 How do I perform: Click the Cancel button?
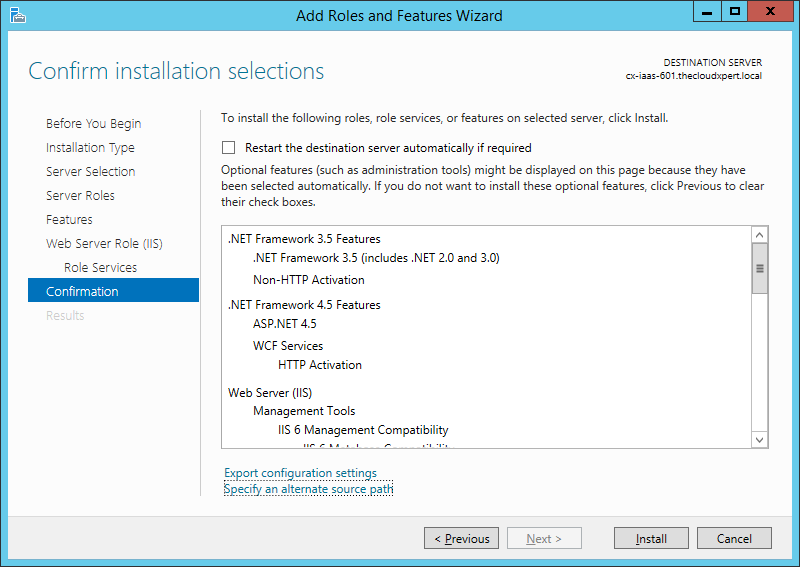pyautogui.click(x=734, y=538)
